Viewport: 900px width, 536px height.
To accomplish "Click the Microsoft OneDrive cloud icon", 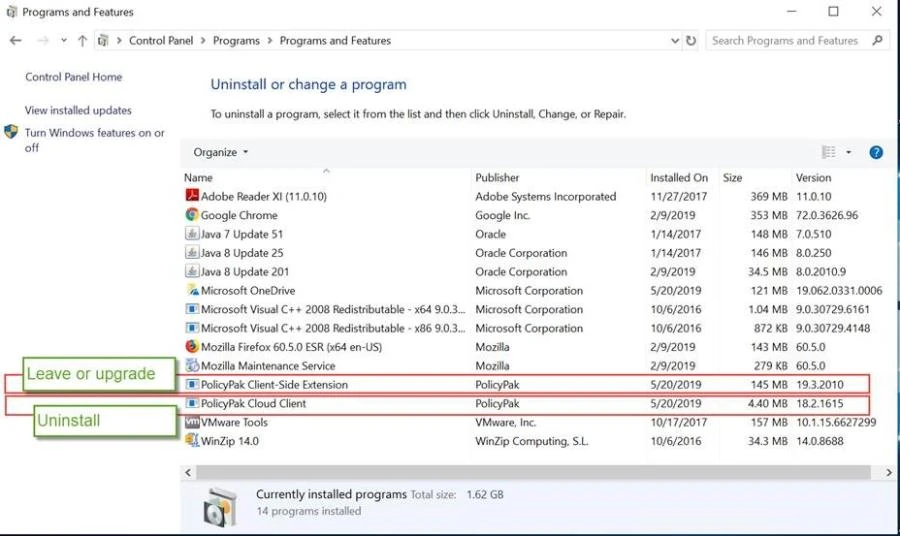I will tap(192, 291).
